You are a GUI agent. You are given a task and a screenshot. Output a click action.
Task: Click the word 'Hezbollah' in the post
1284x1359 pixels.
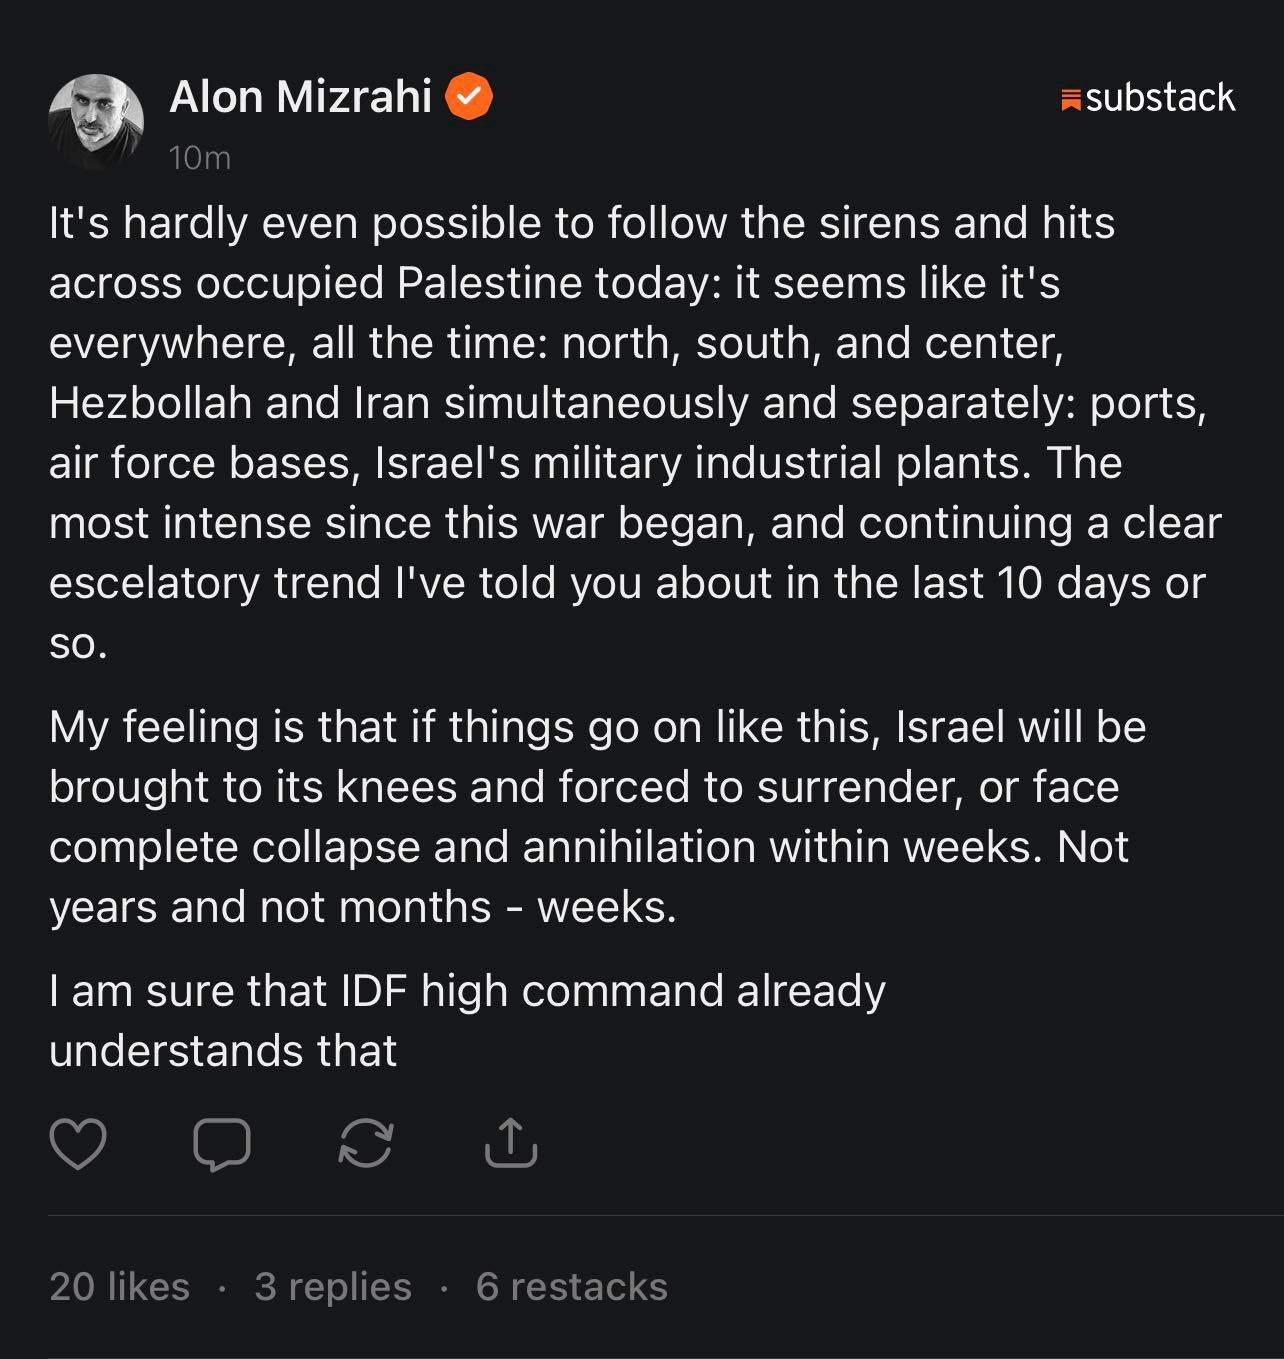pyautogui.click(x=150, y=403)
